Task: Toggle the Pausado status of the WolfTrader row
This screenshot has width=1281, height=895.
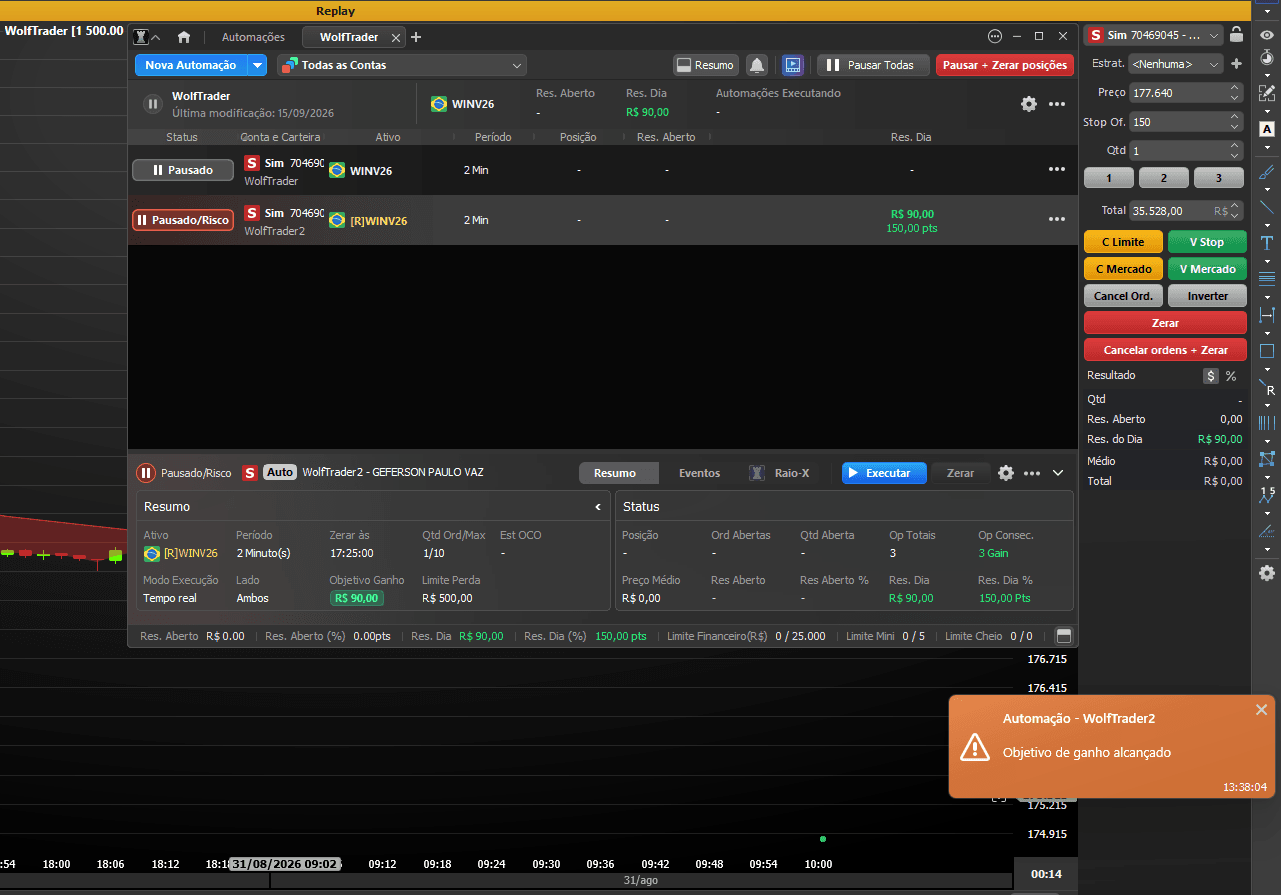Action: pyautogui.click(x=183, y=170)
